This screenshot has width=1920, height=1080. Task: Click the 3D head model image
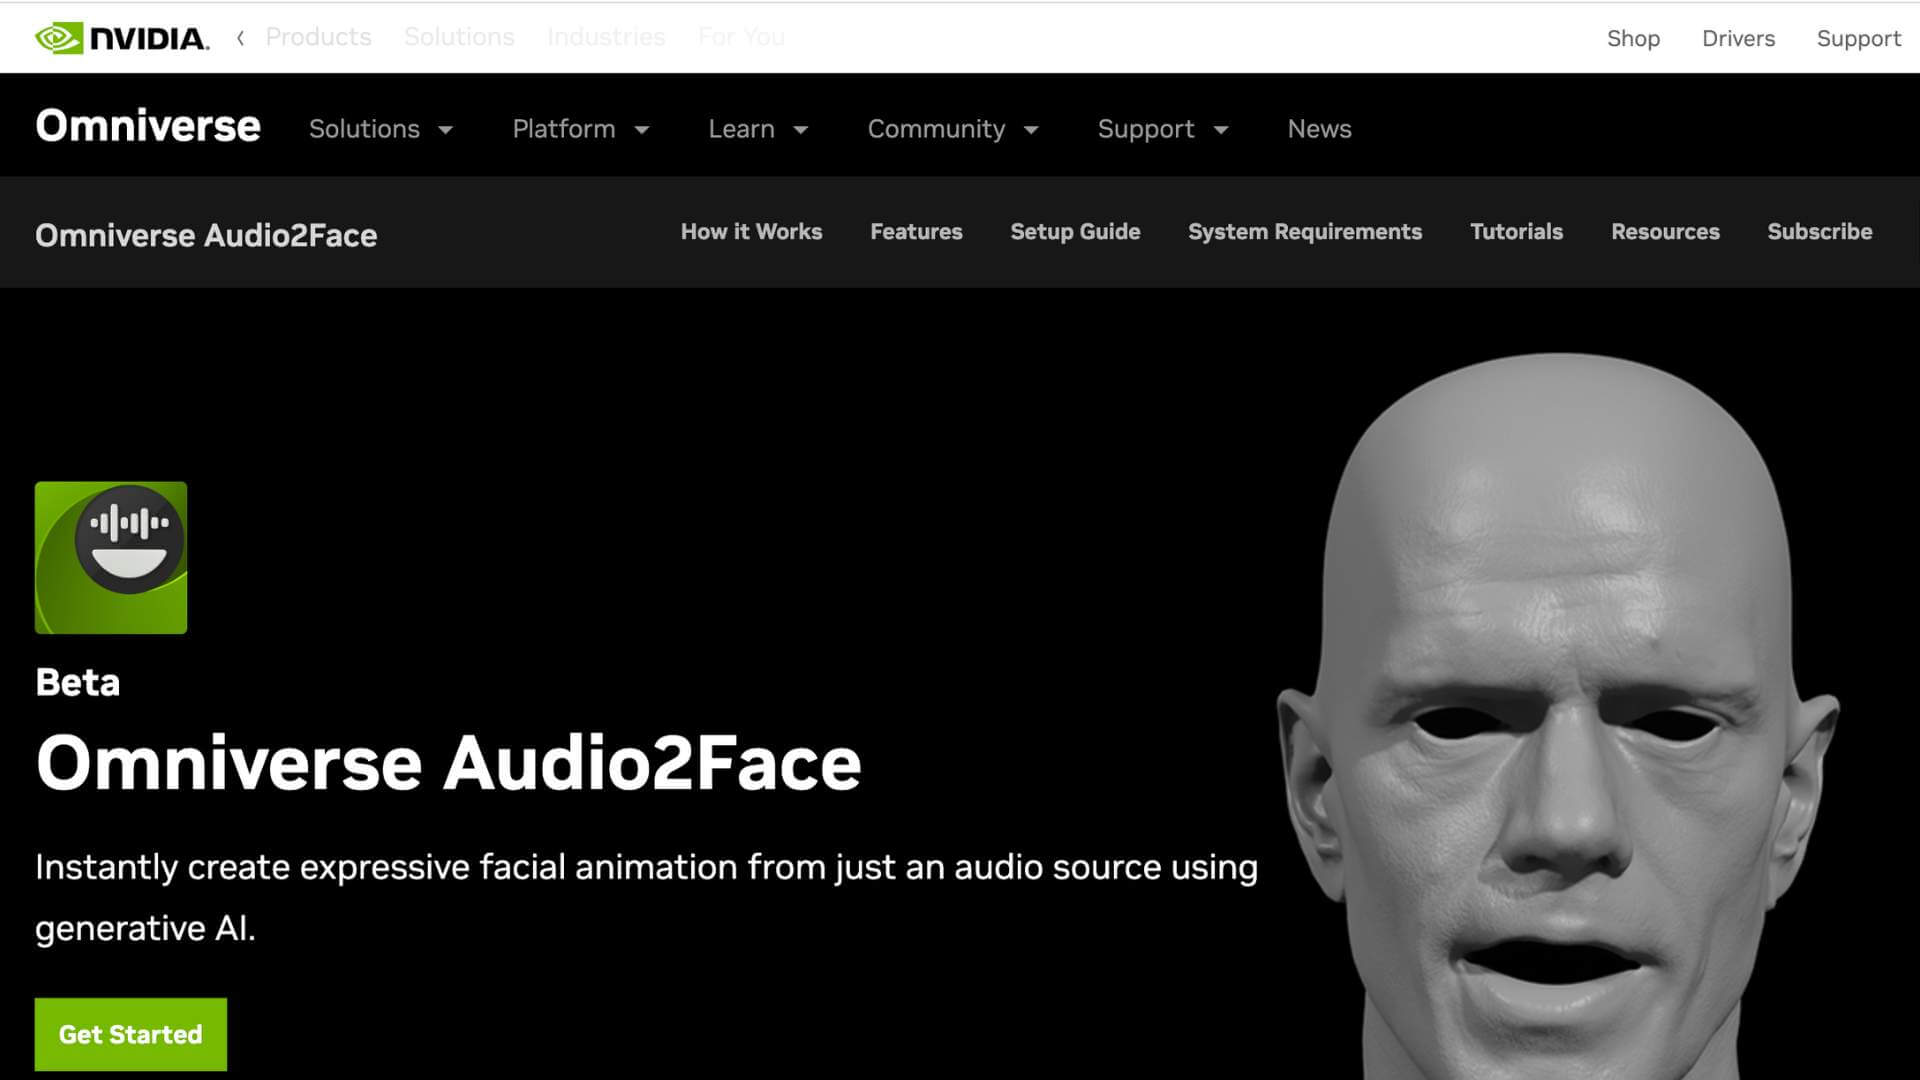[1560, 720]
